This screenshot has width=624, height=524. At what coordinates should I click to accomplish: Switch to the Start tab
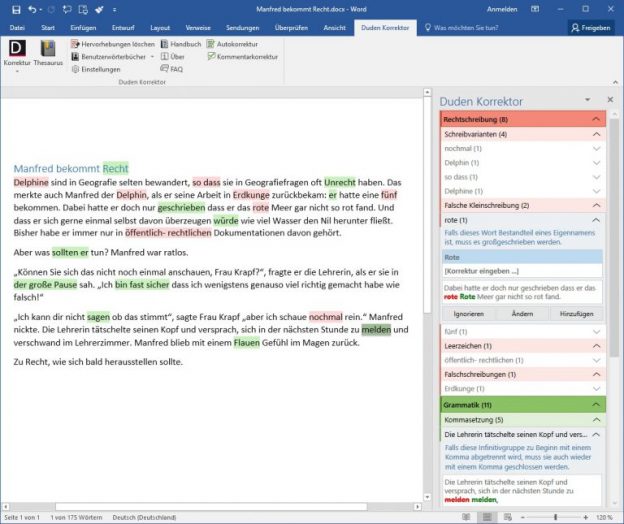coord(48,28)
